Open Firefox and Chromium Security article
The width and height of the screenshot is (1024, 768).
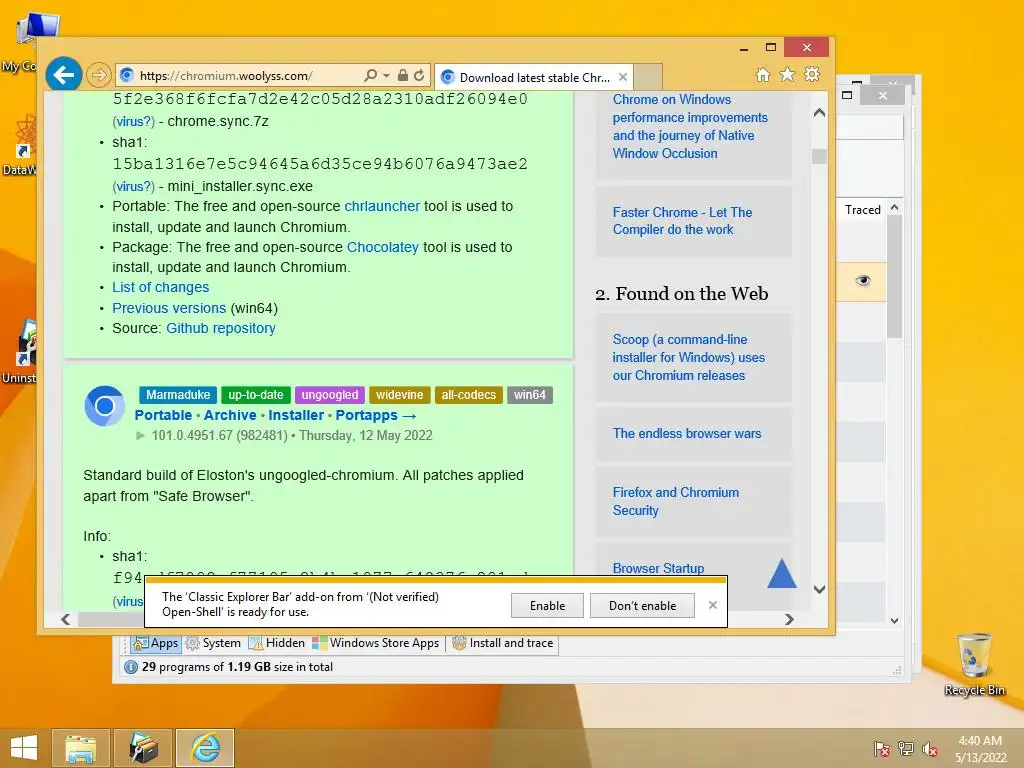pyautogui.click(x=676, y=502)
